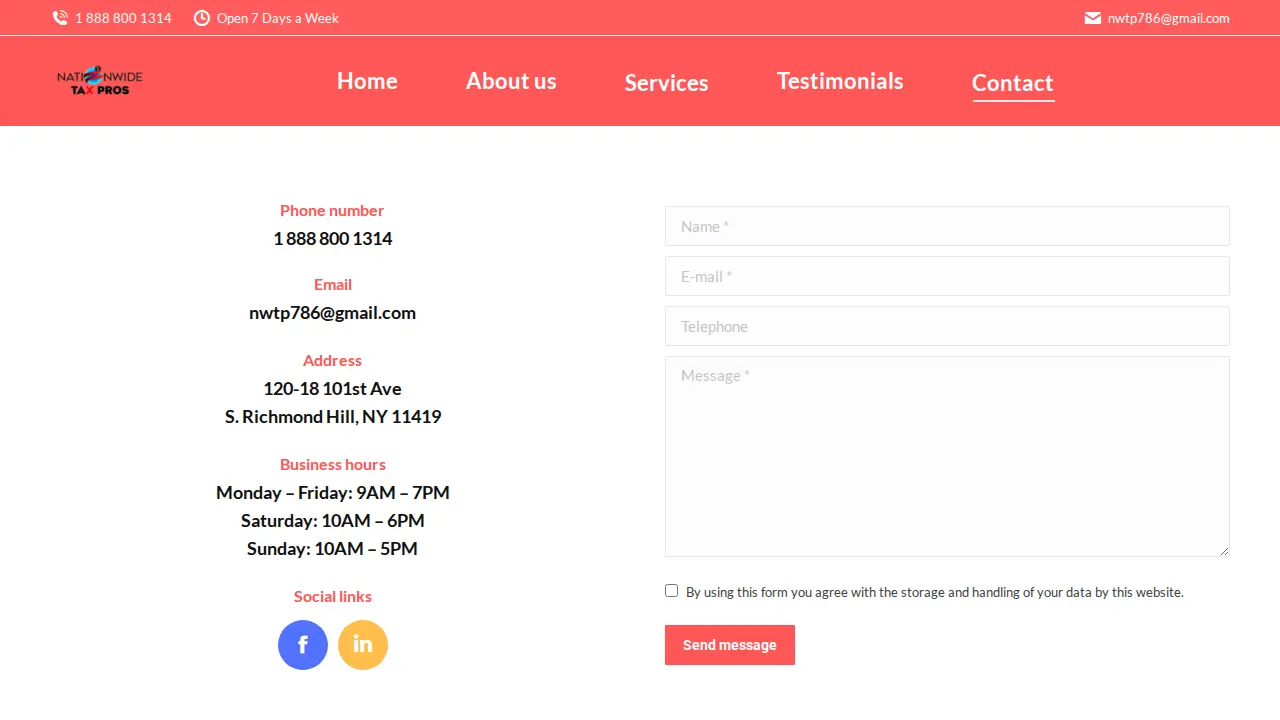Navigate to Testimonials
Image resolution: width=1280 pixels, height=720 pixels.
coord(840,81)
